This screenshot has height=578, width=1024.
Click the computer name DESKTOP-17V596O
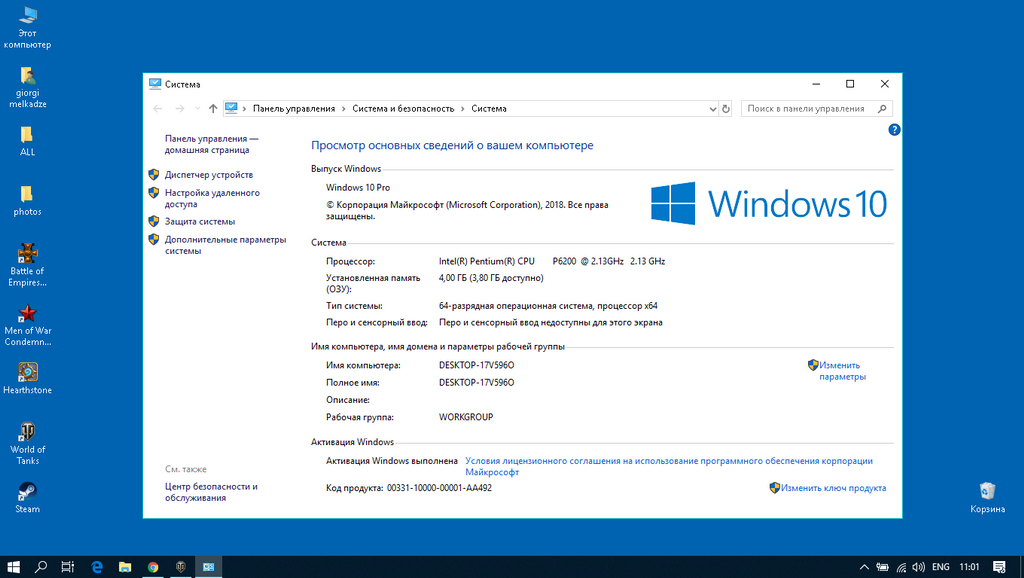click(x=477, y=365)
